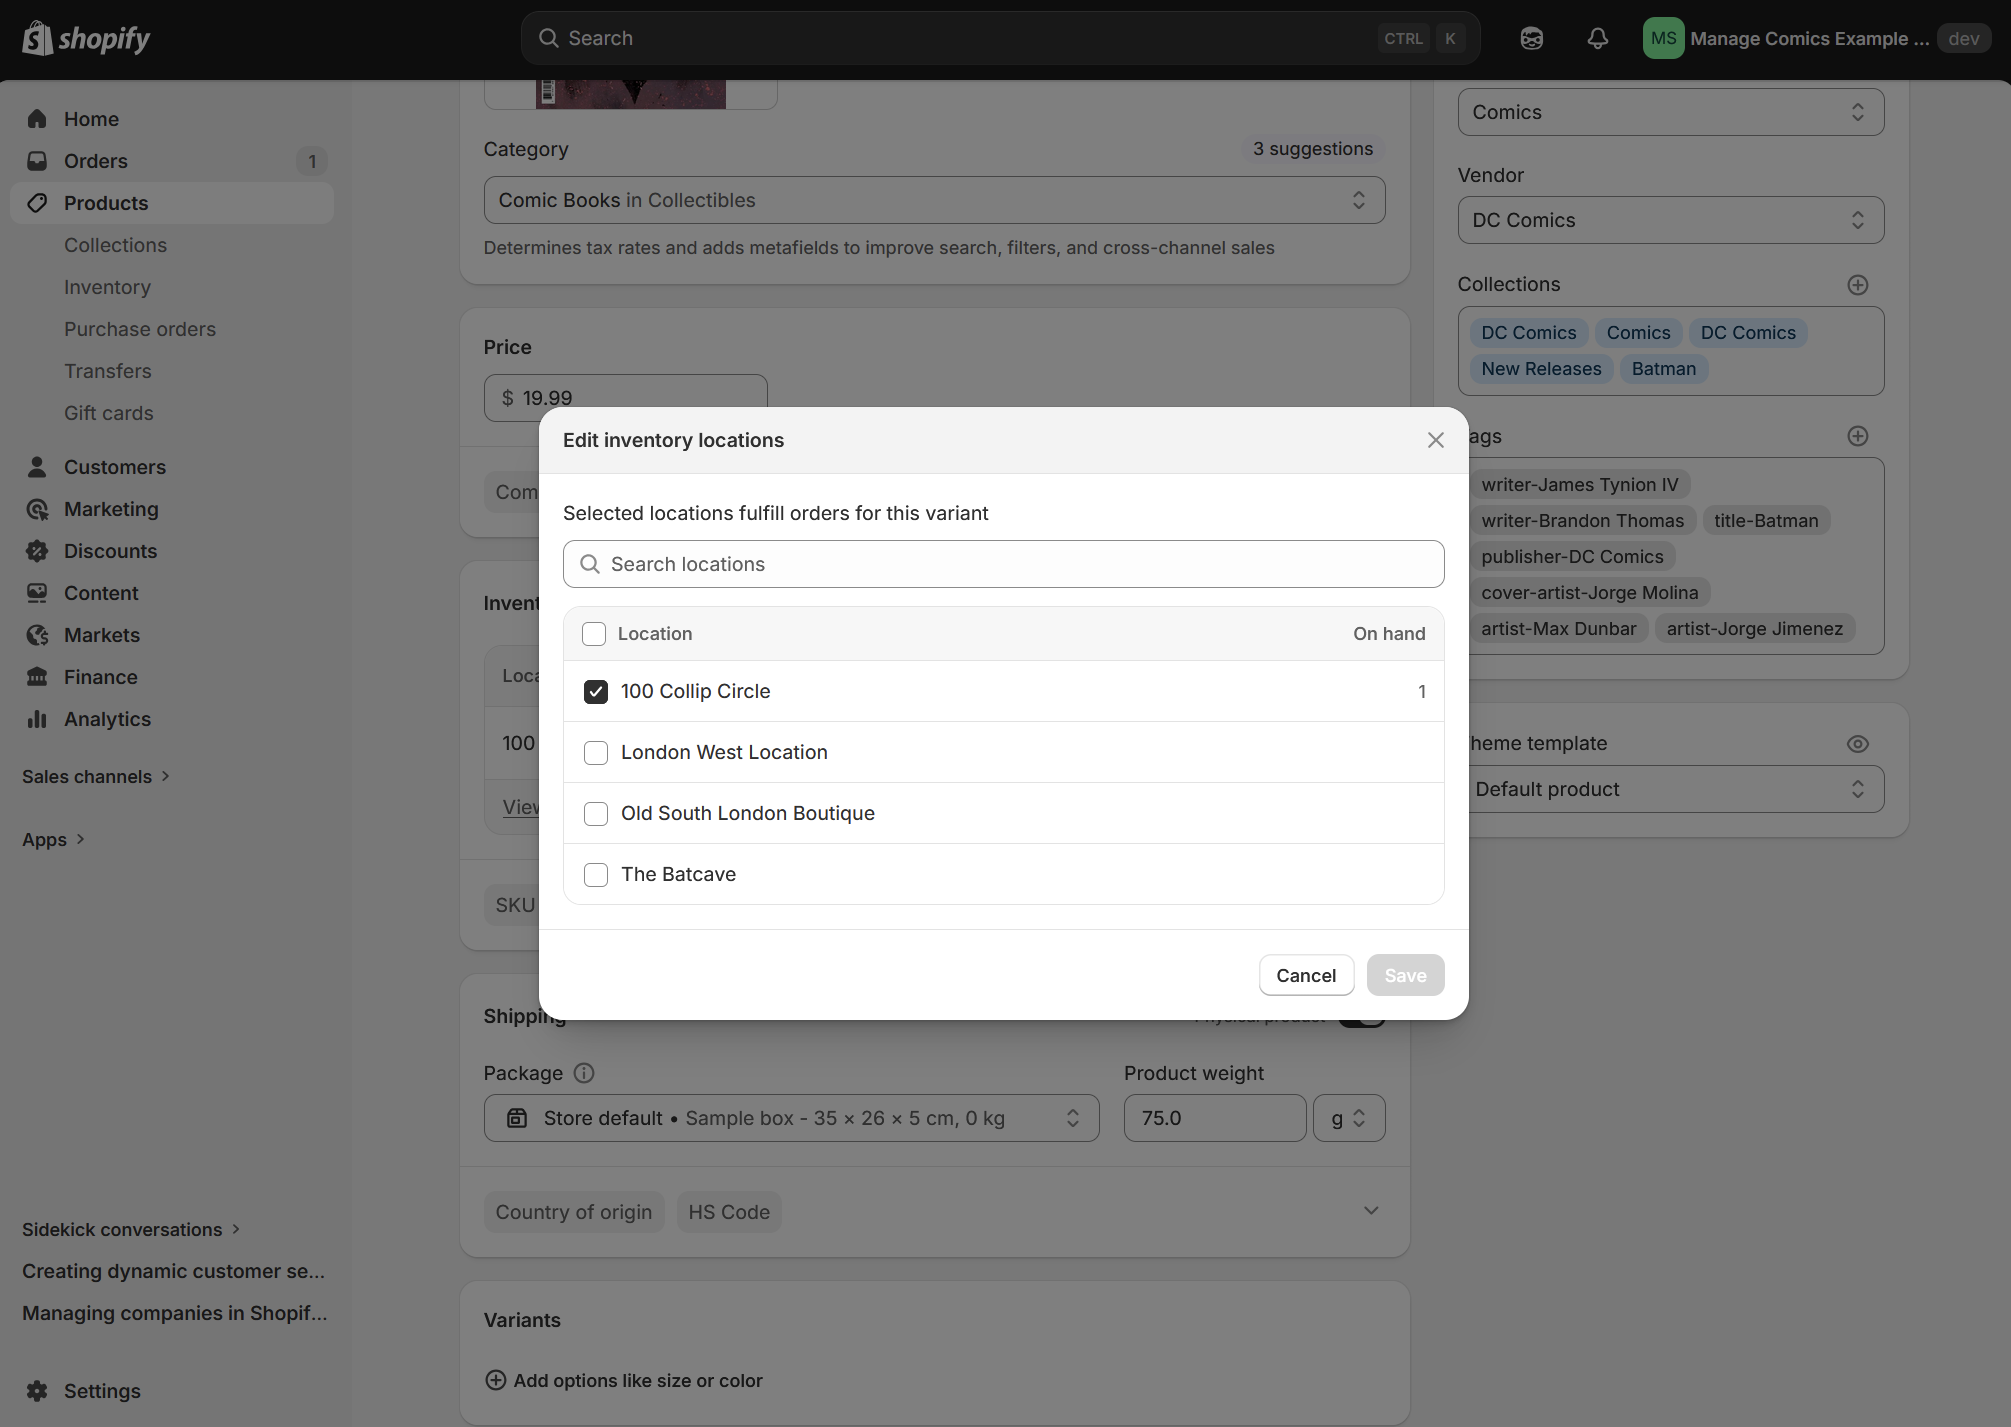Click Cancel in the dialog
Viewport: 2011px width, 1427px height.
(x=1306, y=975)
